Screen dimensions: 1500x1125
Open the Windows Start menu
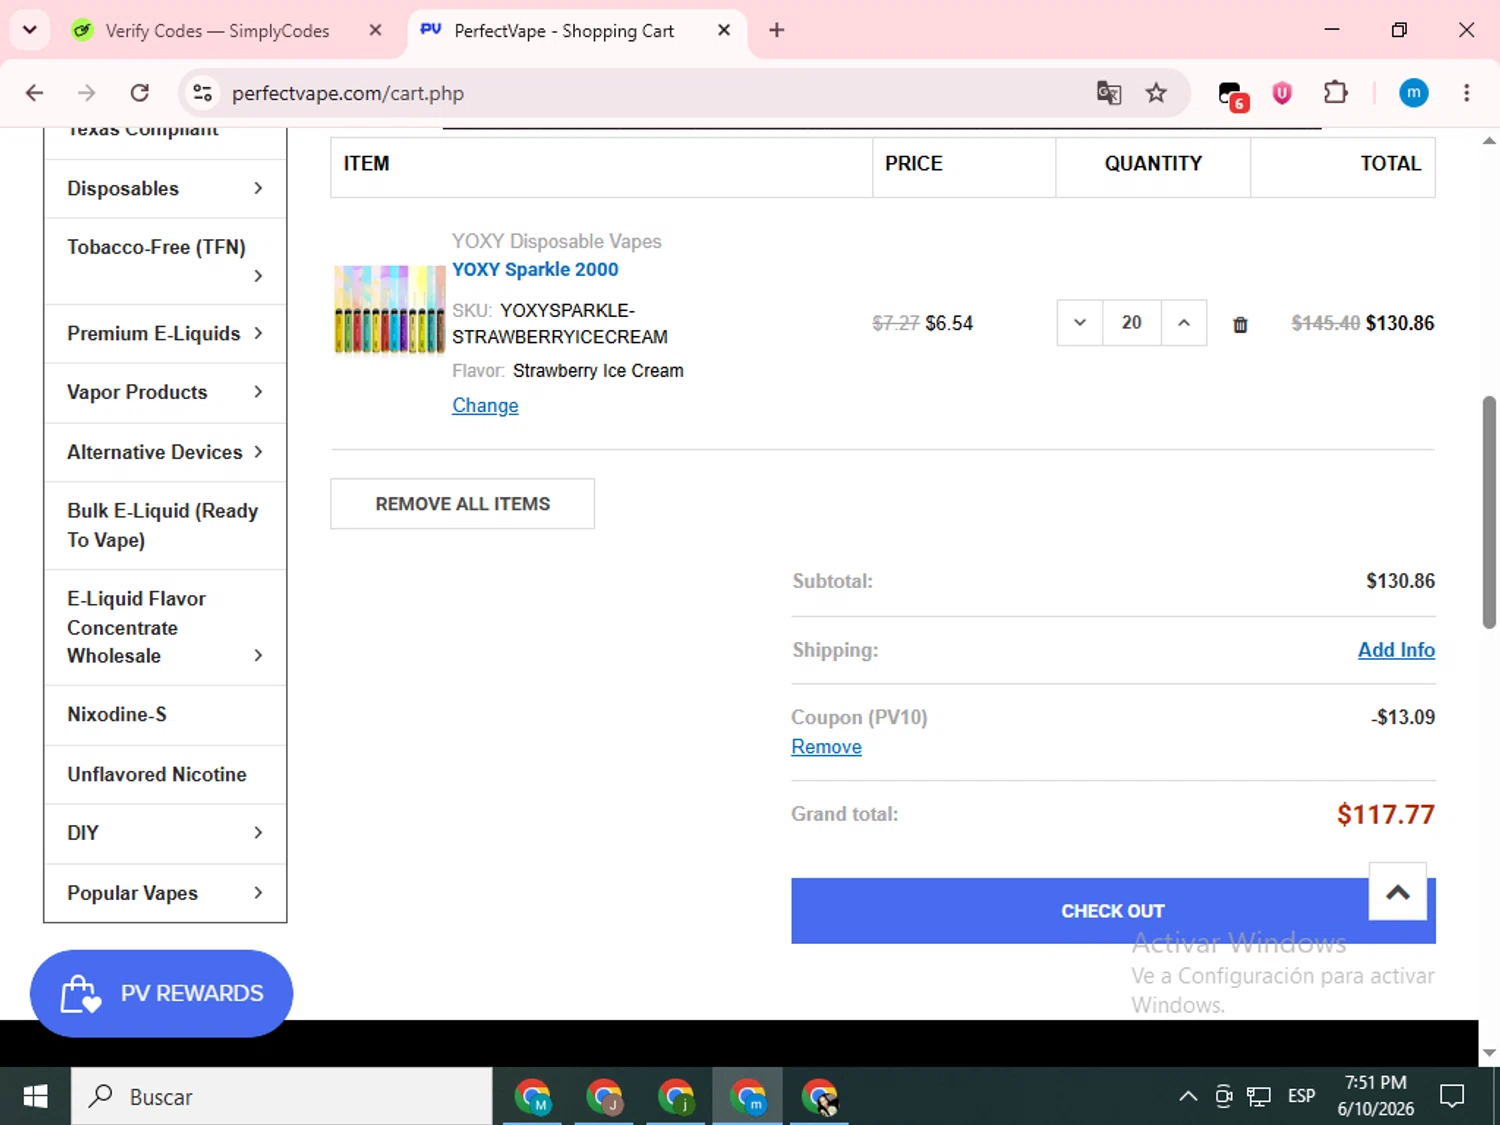(35, 1096)
